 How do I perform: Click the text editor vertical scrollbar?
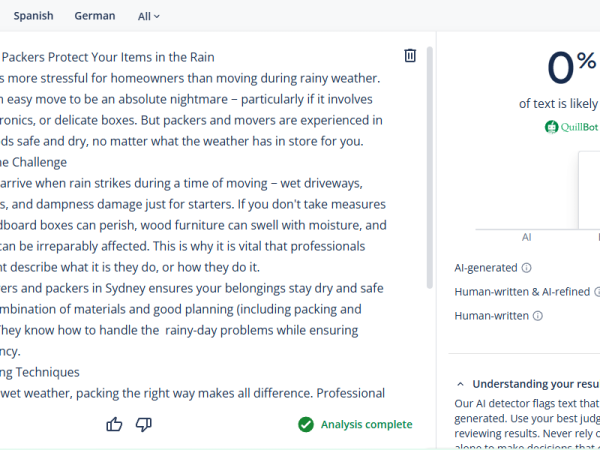tap(430, 168)
